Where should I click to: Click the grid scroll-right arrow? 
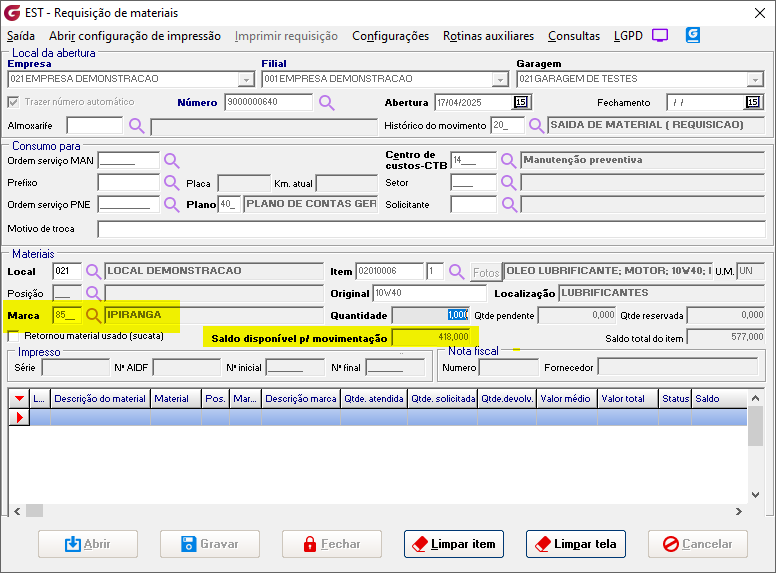738,511
